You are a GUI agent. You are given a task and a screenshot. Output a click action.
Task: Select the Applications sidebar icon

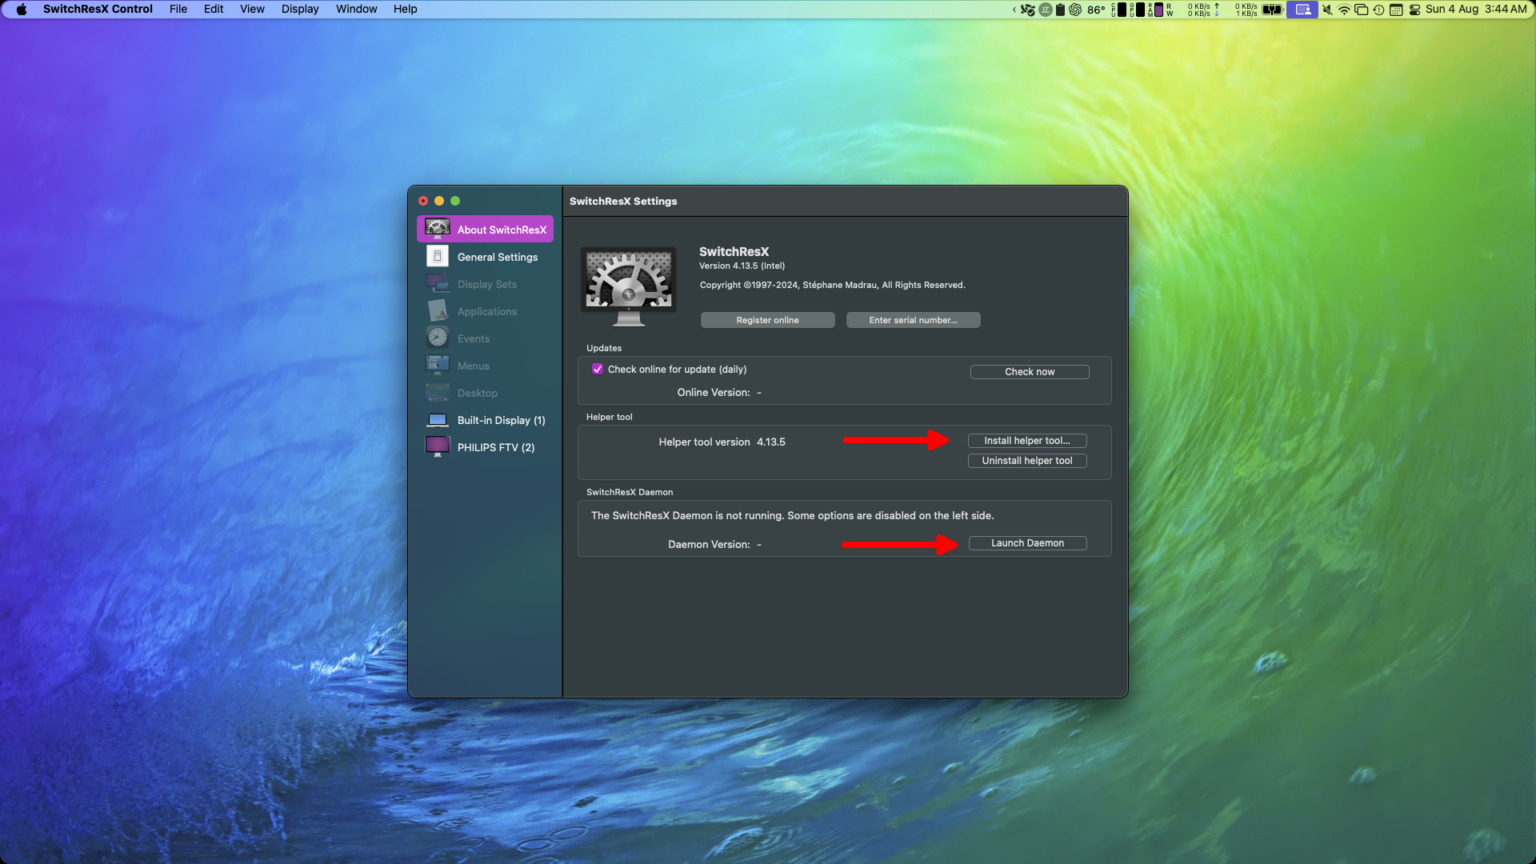(437, 310)
